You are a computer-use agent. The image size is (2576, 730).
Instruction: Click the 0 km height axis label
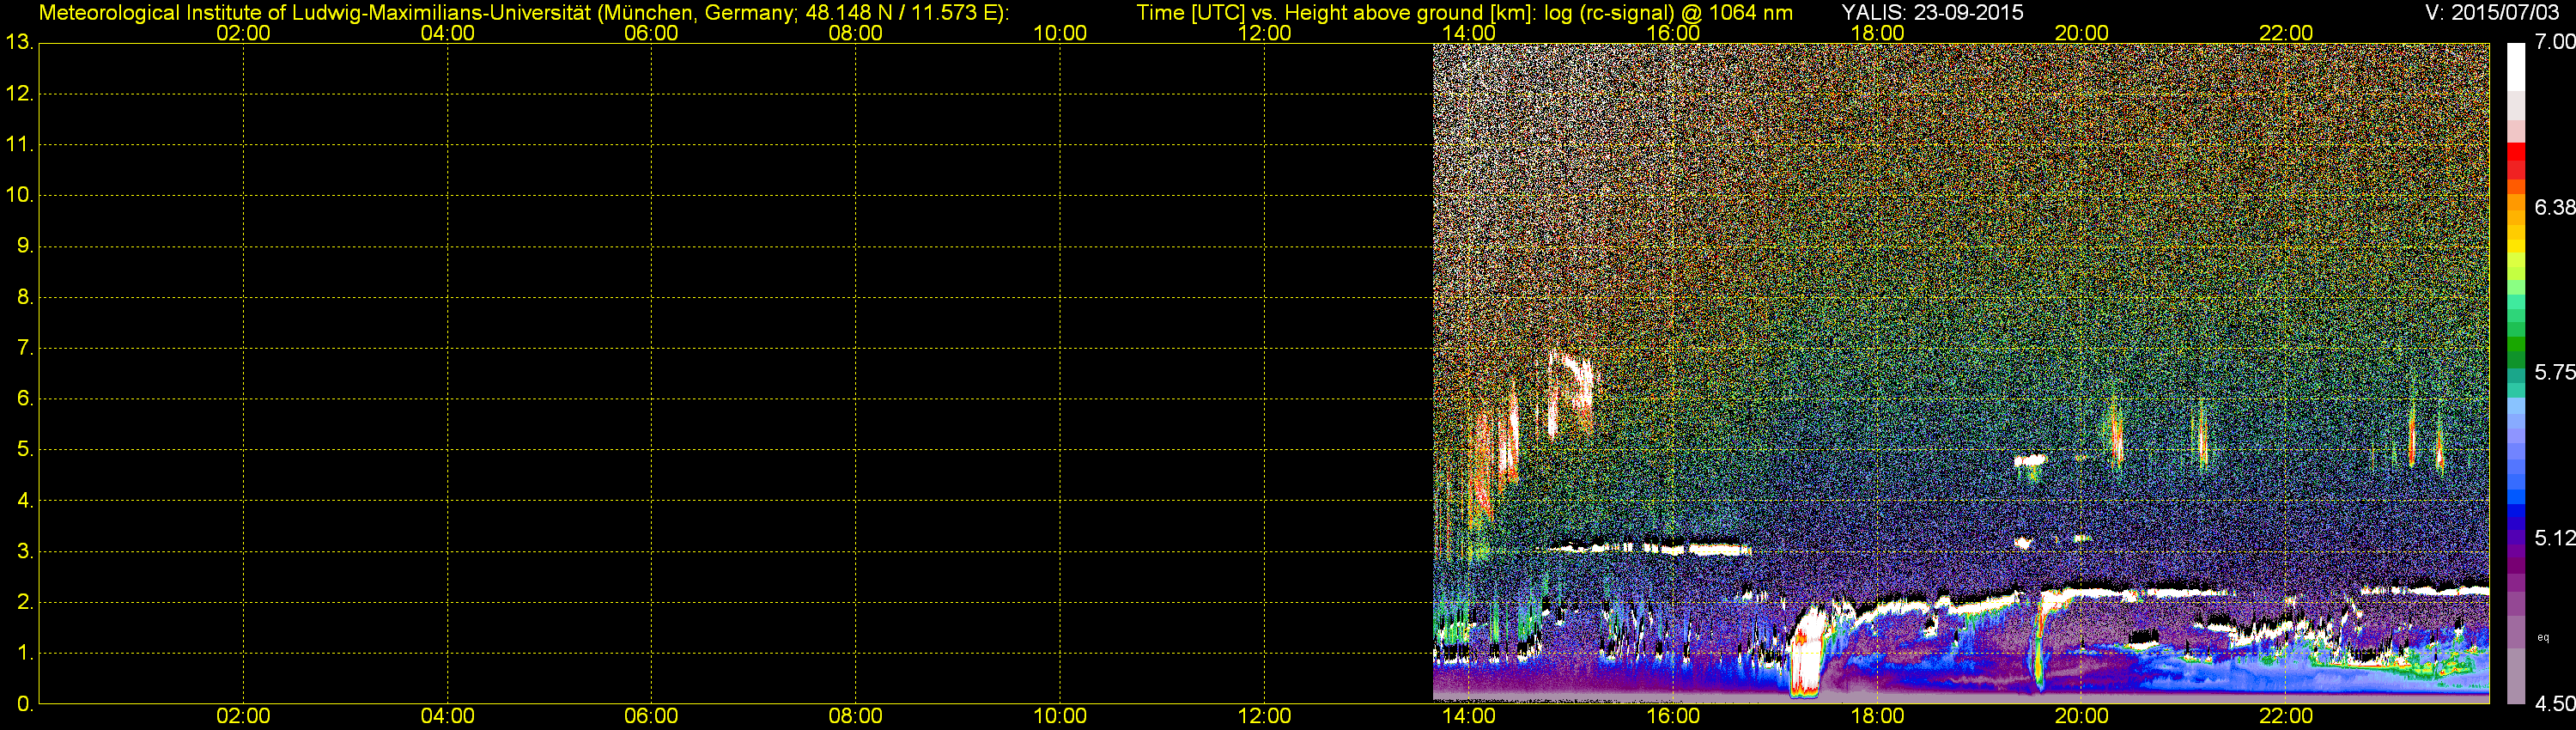24,704
